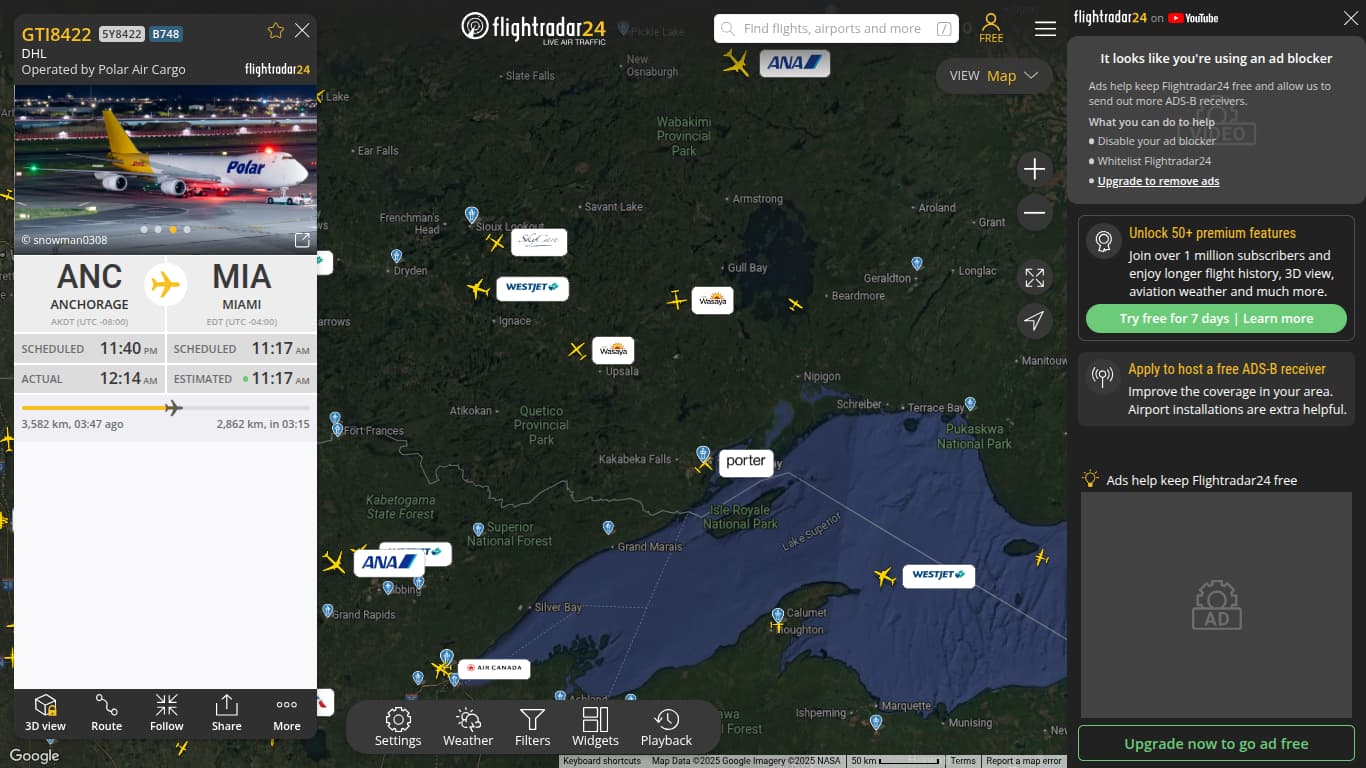Open the aircraft photo in full view

pos(302,240)
